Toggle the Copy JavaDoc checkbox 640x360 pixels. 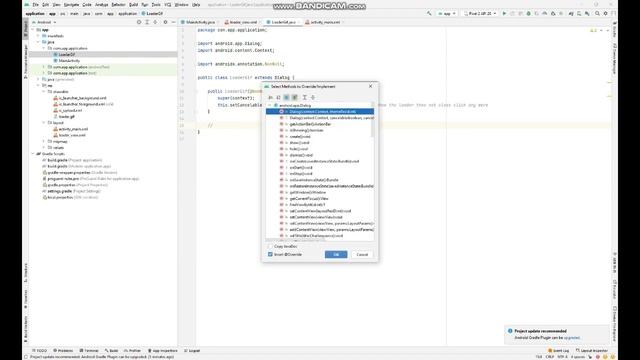click(270, 247)
